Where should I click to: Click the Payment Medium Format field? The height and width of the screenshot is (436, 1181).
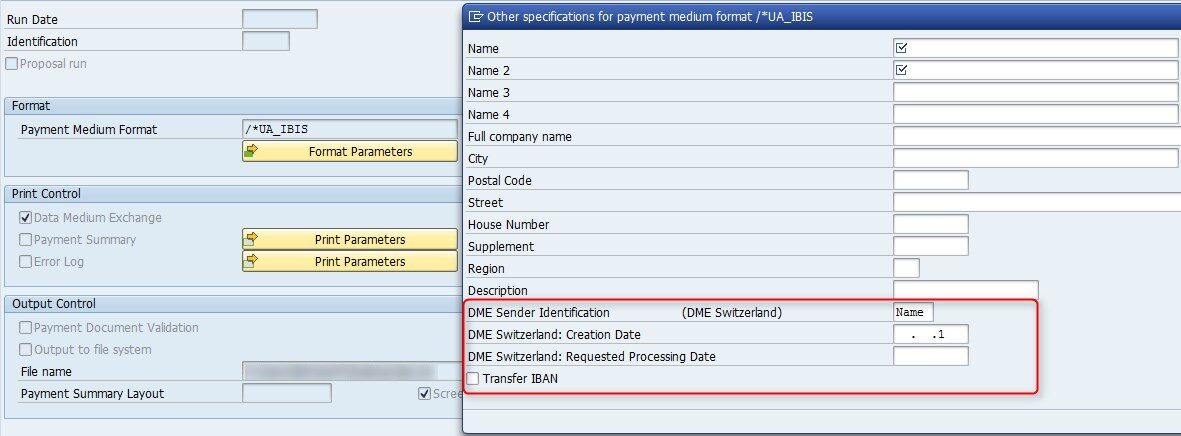349,129
